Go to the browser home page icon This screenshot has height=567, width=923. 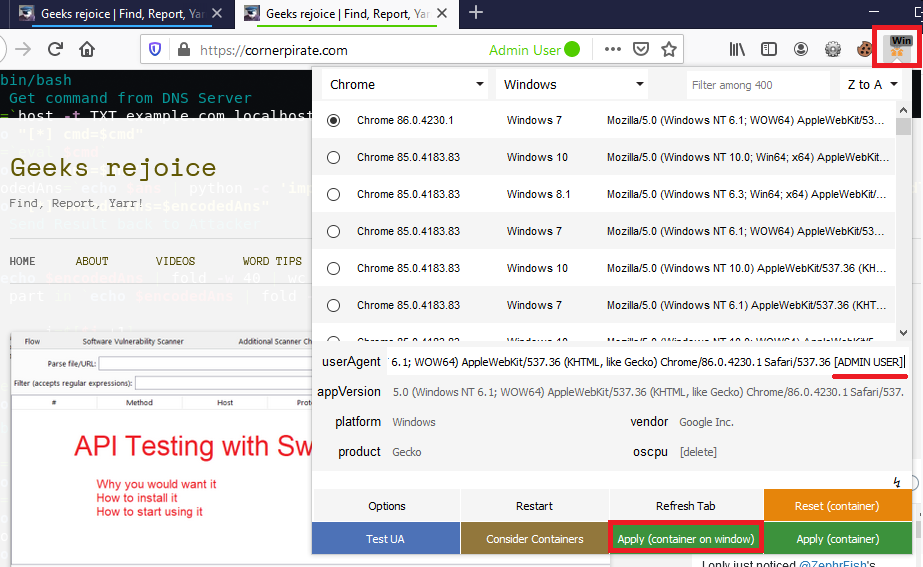pyautogui.click(x=87, y=49)
